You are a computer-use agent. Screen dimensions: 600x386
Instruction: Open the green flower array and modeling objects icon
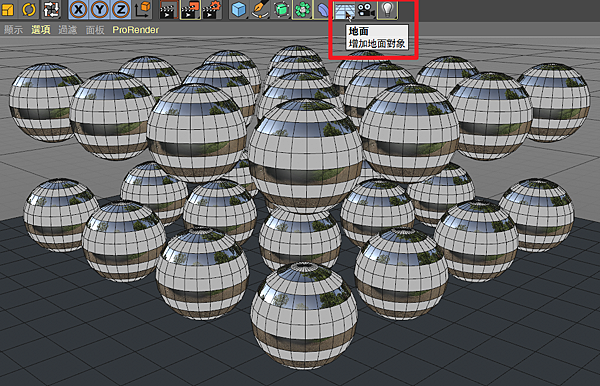(x=302, y=9)
